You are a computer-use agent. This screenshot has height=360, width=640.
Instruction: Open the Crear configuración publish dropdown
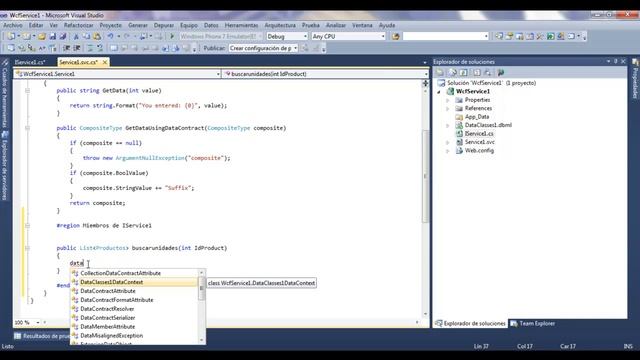coord(296,48)
